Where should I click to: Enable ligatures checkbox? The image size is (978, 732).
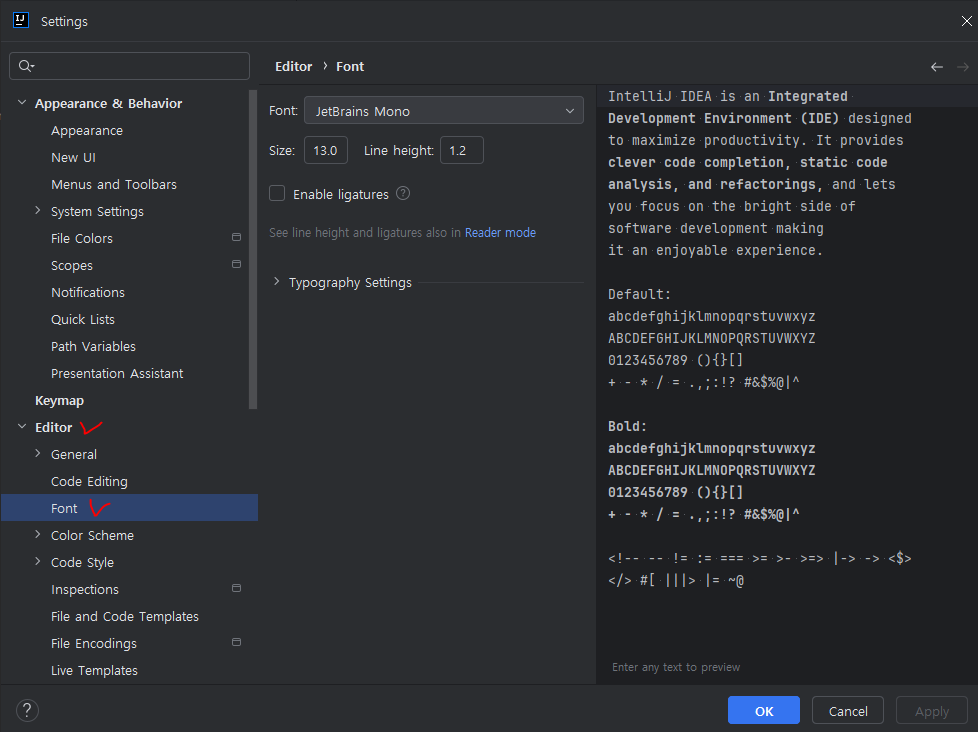[277, 193]
